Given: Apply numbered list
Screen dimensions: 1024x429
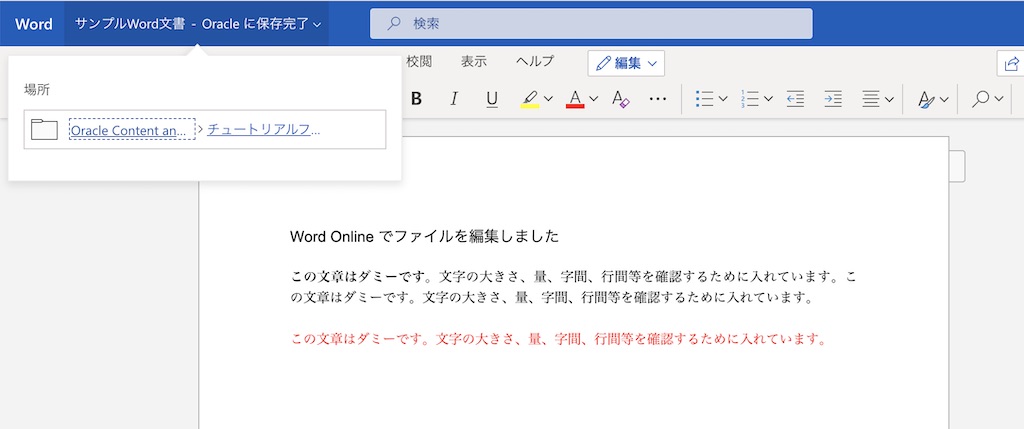Looking at the screenshot, I should pos(750,99).
